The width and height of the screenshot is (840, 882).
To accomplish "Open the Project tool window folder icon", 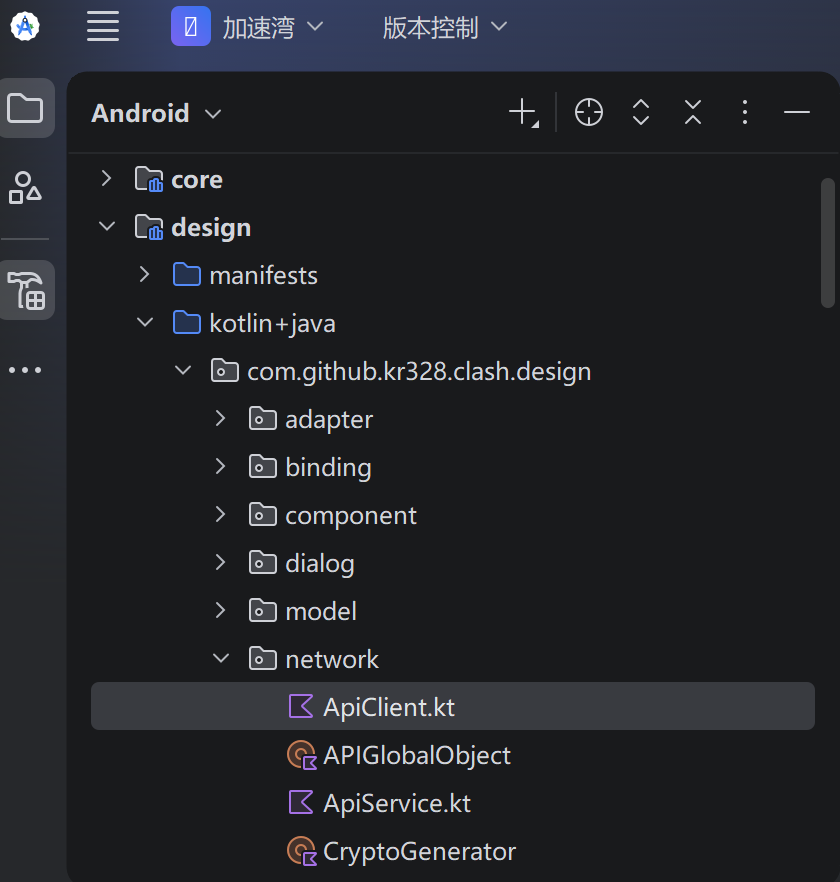I will coord(25,108).
